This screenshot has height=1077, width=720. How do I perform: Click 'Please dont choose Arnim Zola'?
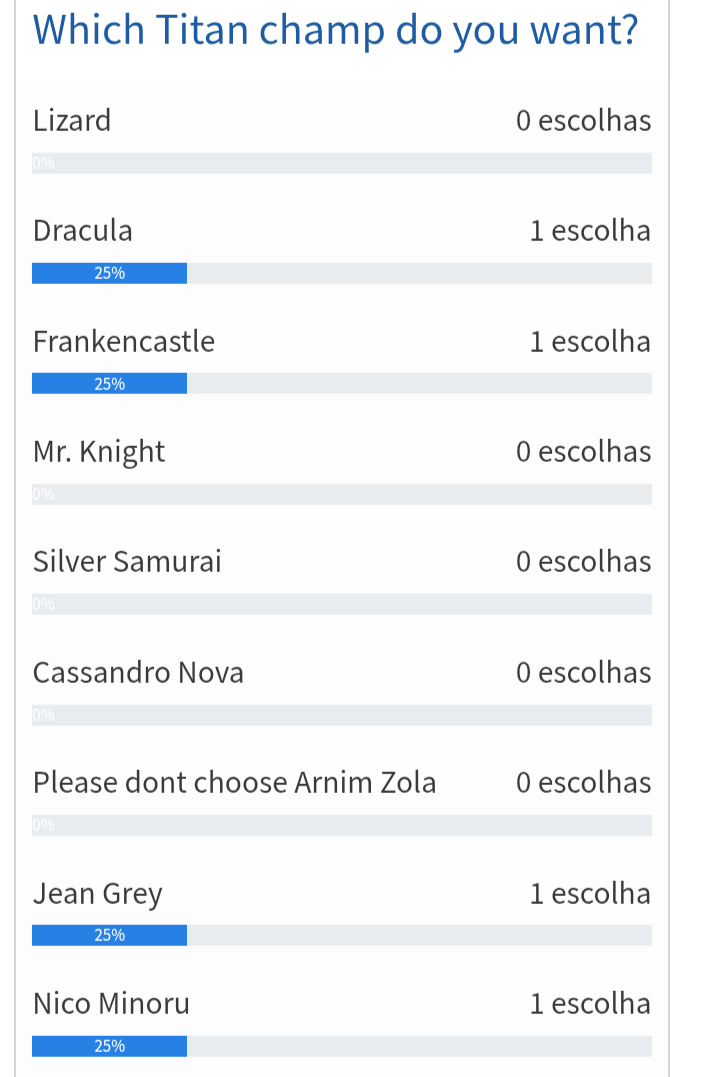pyautogui.click(x=234, y=783)
